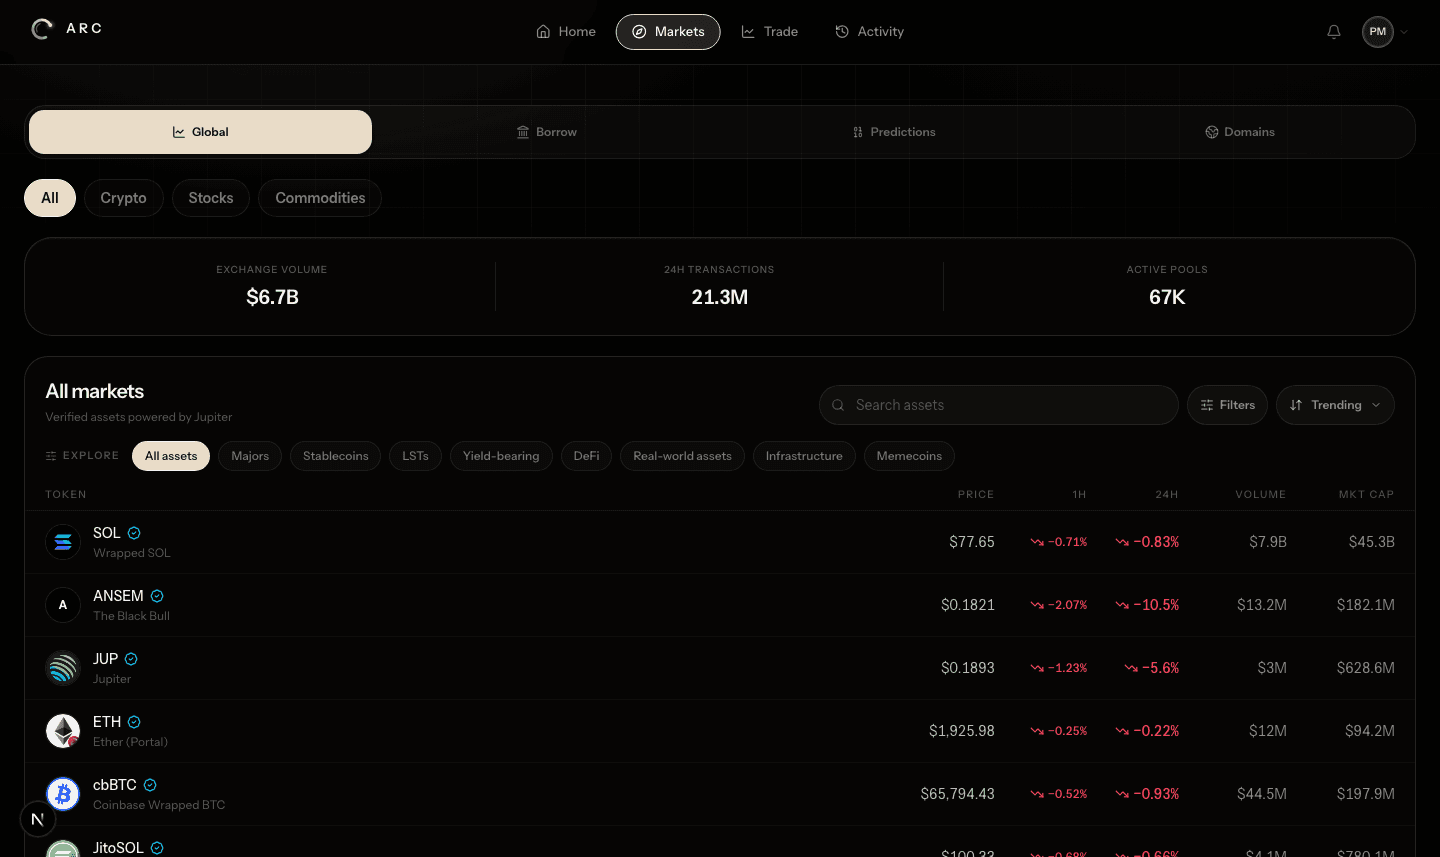Sort by the 24H column header
Viewport: 1440px width, 857px height.
(1167, 494)
